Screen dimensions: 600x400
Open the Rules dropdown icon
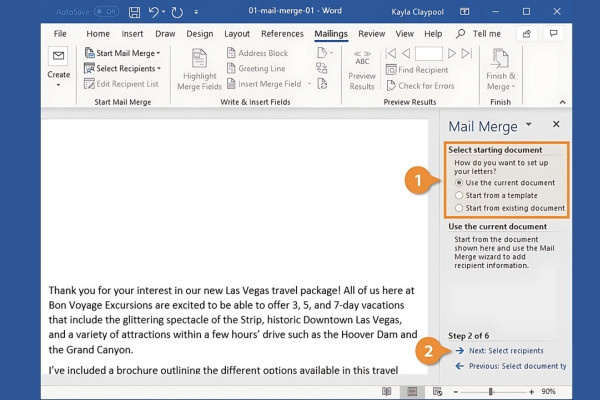324,52
